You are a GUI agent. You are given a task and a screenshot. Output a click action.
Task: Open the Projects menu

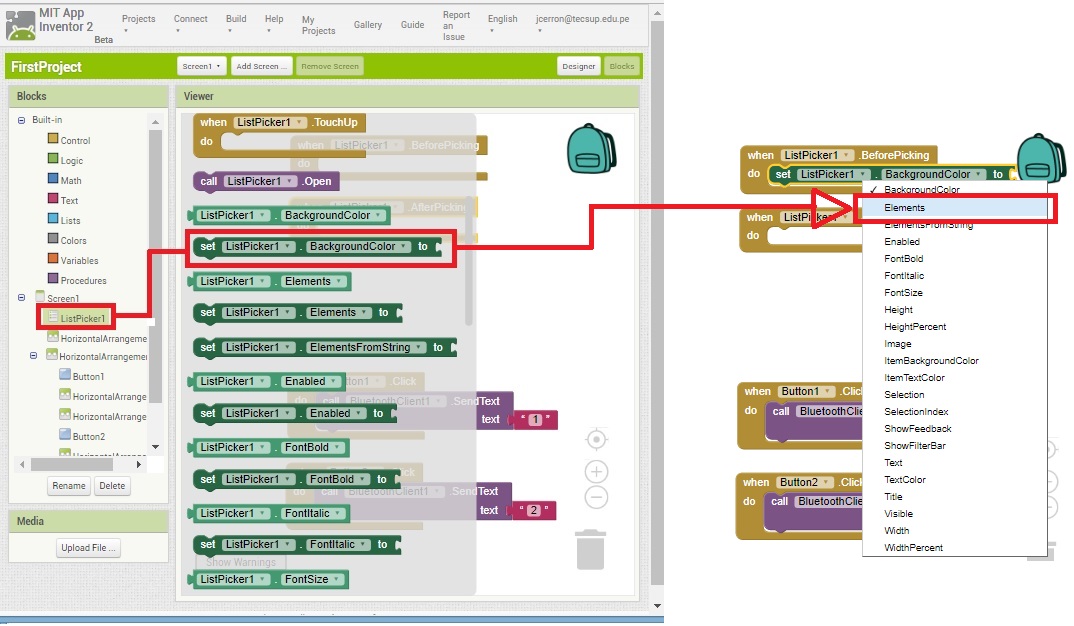tap(138, 23)
